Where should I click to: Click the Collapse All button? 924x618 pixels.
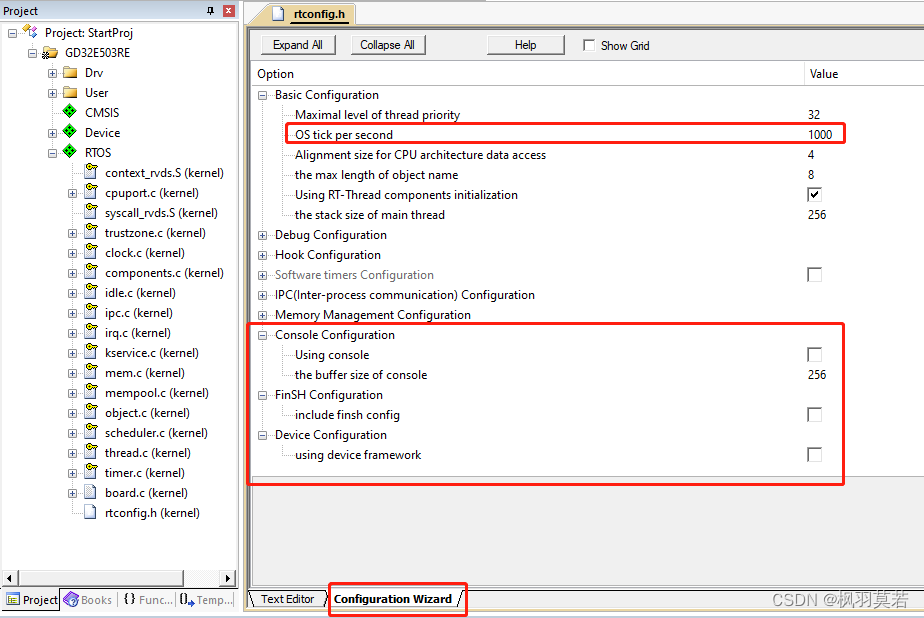387,45
